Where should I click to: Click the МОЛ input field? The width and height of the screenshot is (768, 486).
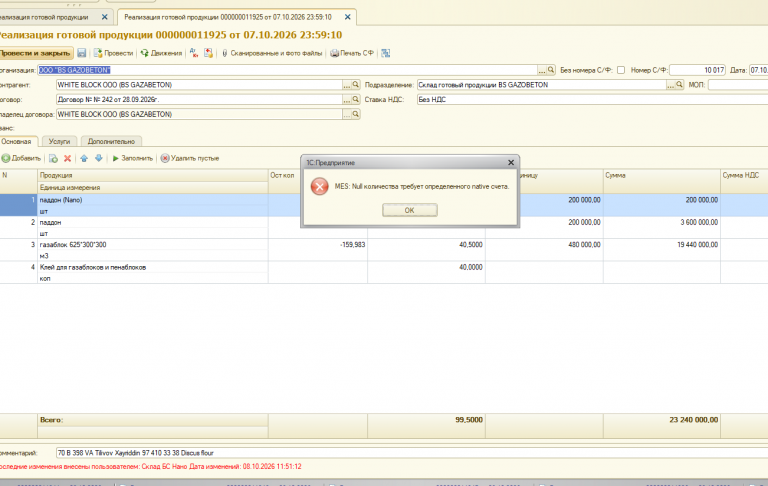(x=738, y=85)
